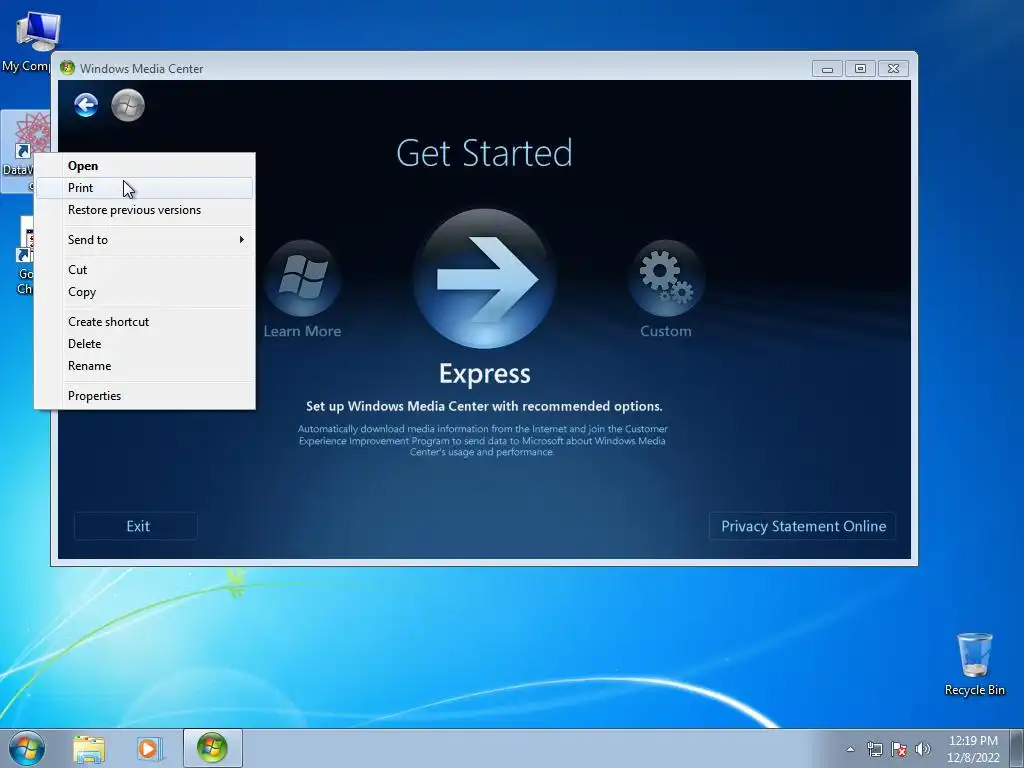Click the Learn More Windows logo icon
Viewport: 1024px width, 768px height.
[x=302, y=278]
